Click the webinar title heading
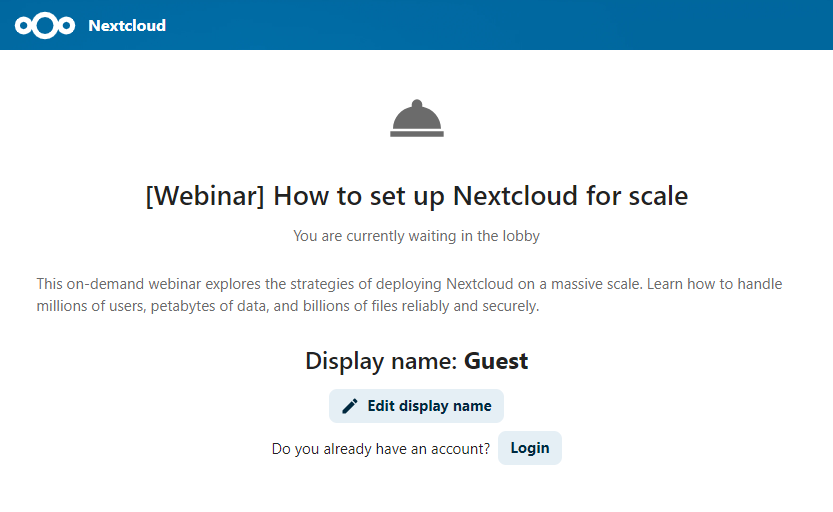This screenshot has height=512, width=833. tap(416, 195)
